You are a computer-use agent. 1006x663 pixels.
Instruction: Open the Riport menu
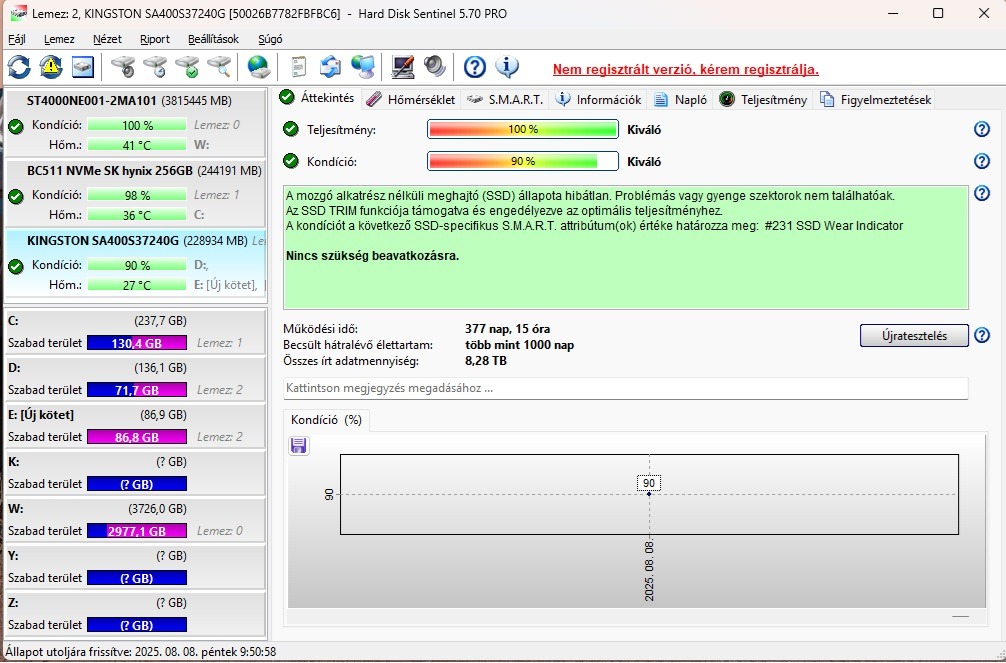point(155,39)
